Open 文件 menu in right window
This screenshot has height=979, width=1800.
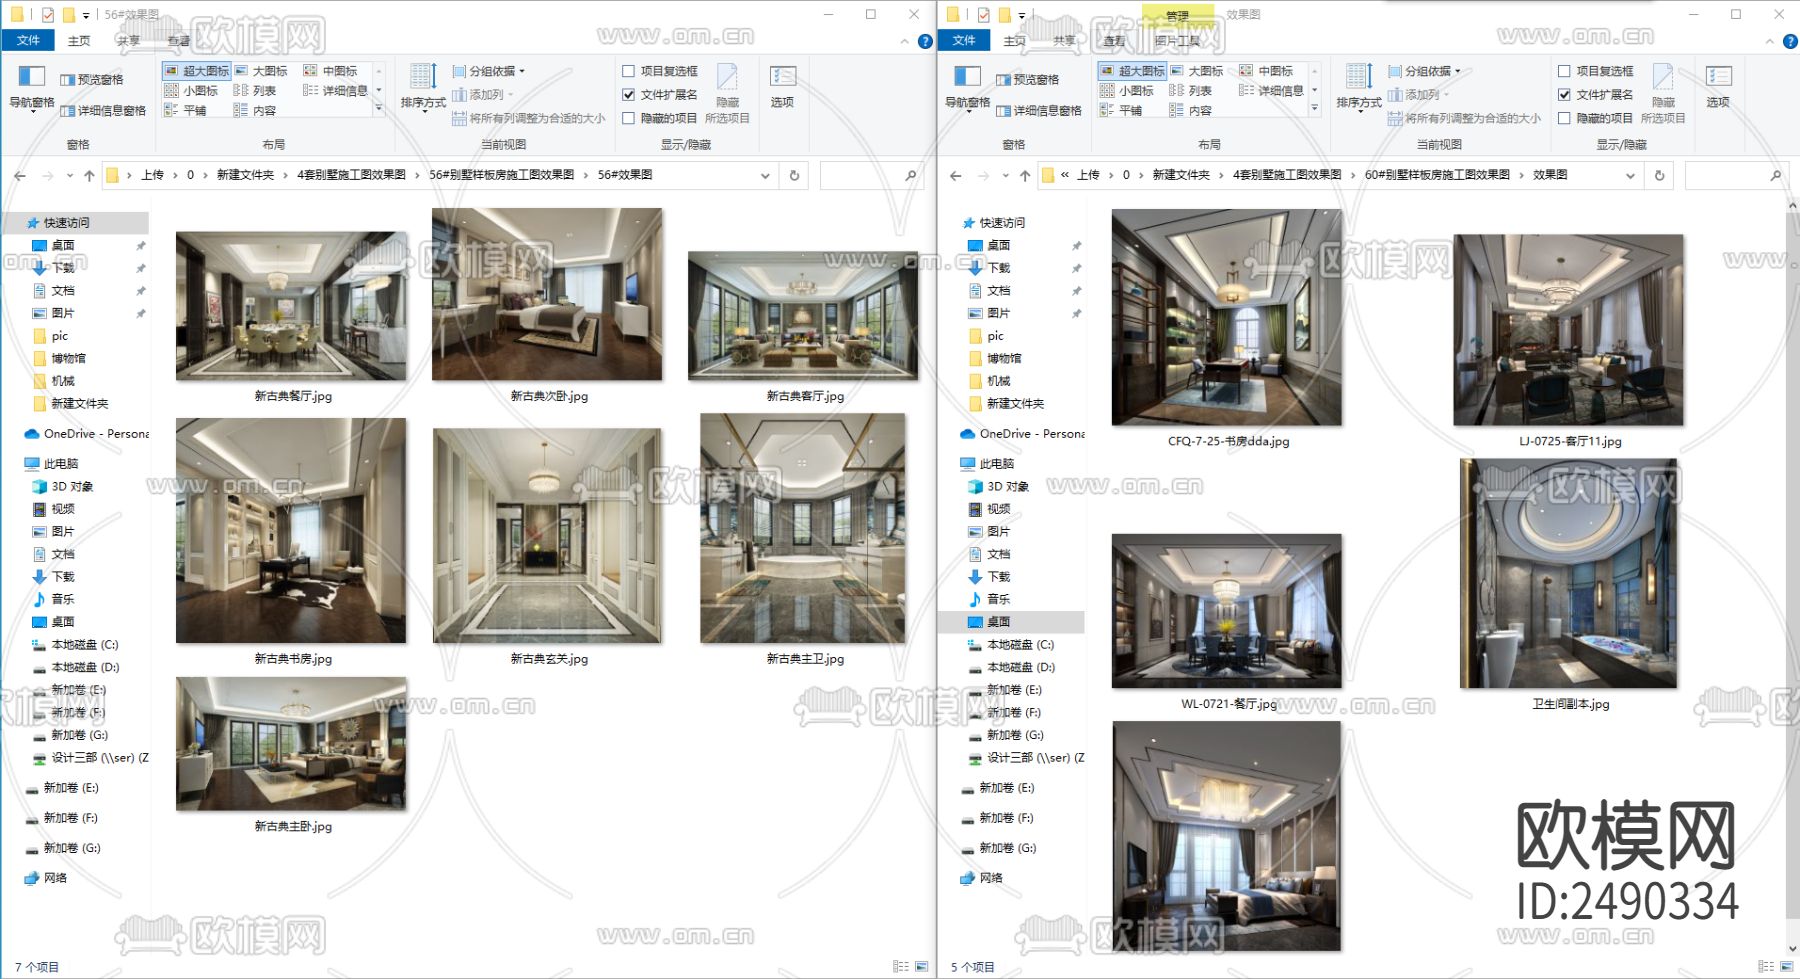coord(964,41)
